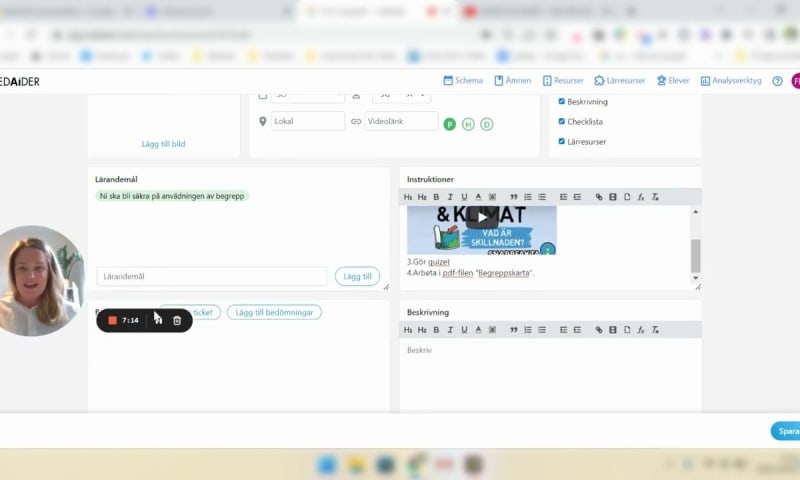The height and width of the screenshot is (480, 800).
Task: Insert blockquote in Instruktioner editor
Action: 514,197
